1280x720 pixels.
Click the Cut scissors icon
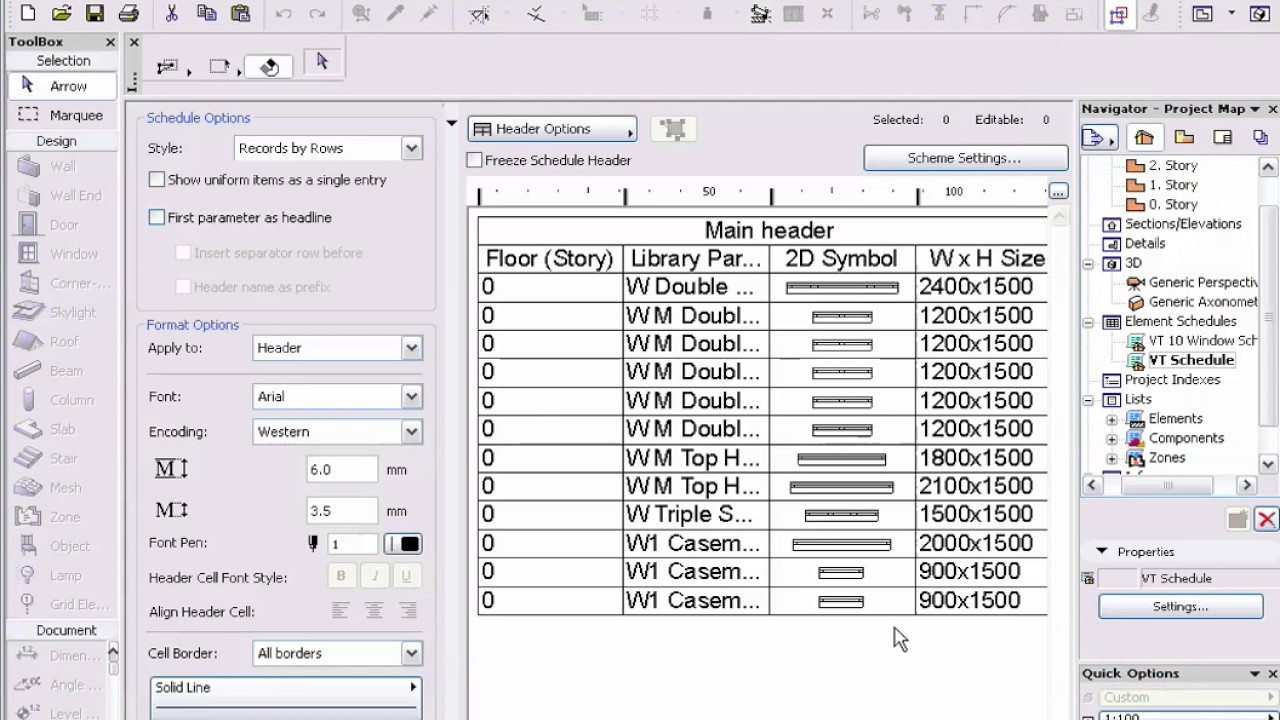point(172,14)
